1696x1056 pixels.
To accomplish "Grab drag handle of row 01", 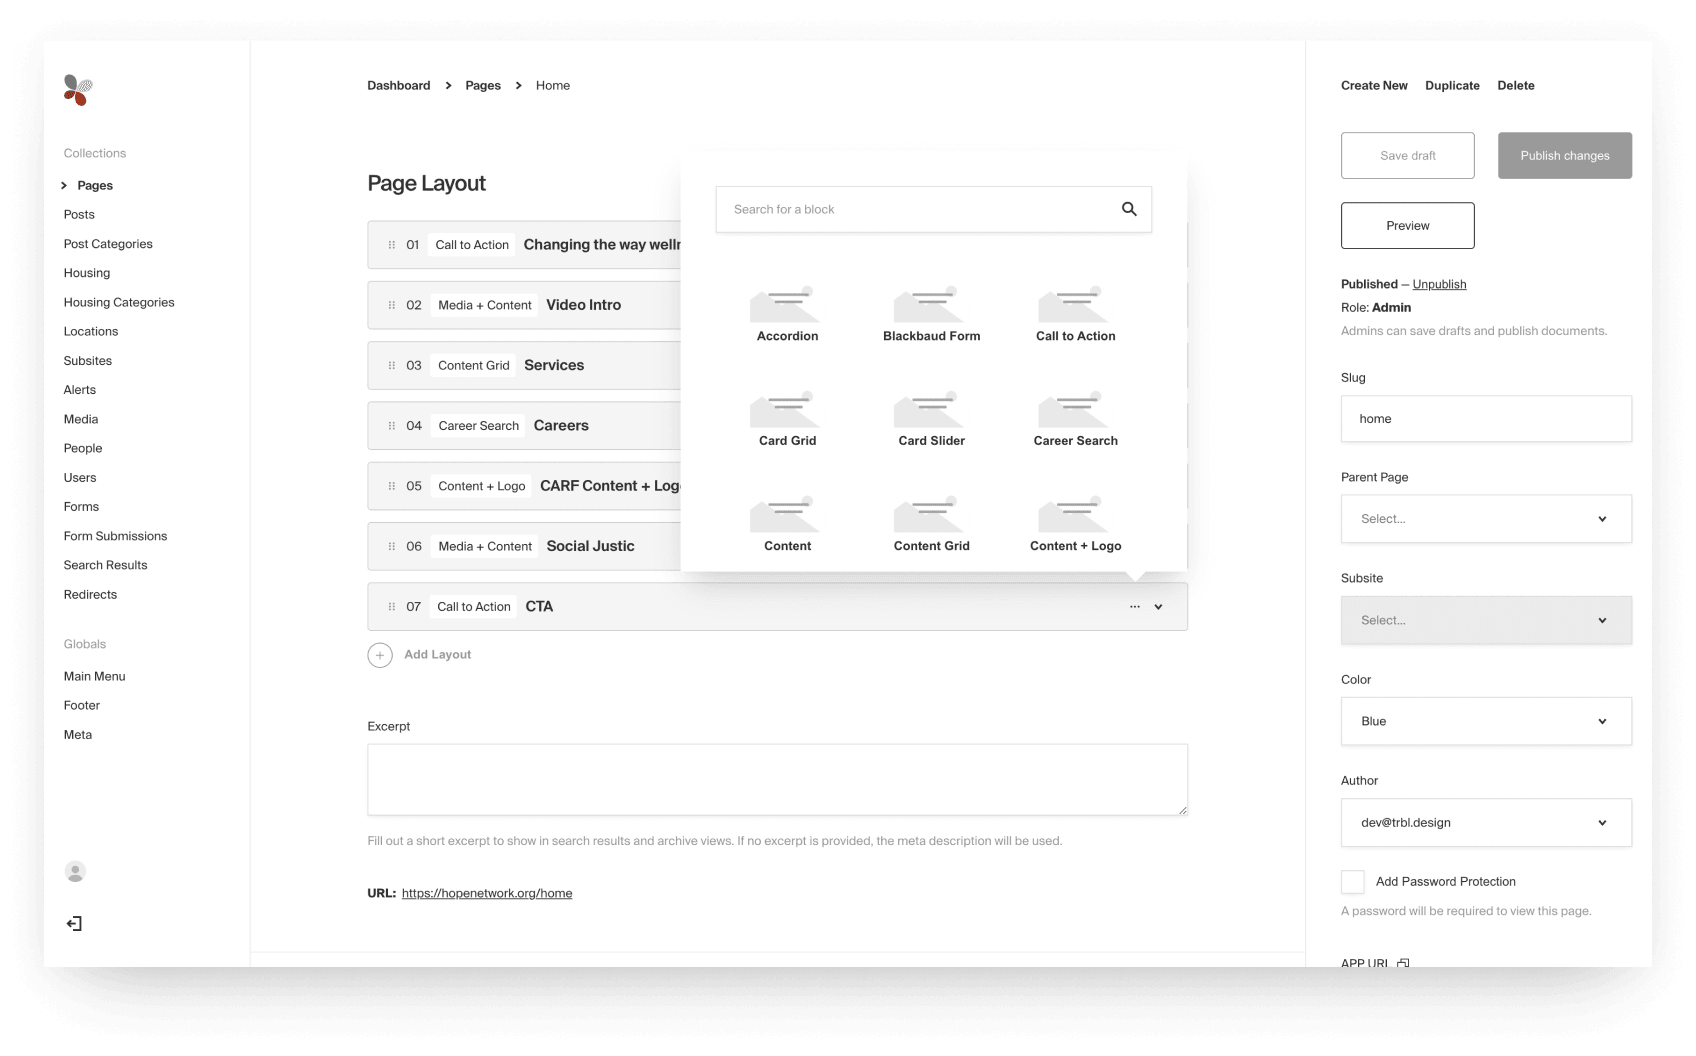I will click(x=391, y=245).
